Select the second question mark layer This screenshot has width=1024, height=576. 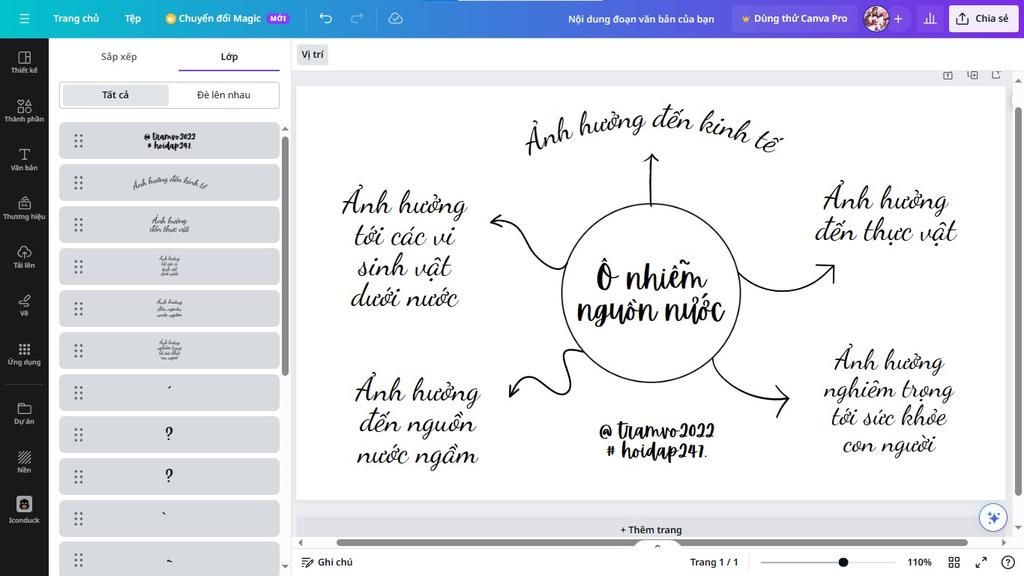(x=169, y=476)
